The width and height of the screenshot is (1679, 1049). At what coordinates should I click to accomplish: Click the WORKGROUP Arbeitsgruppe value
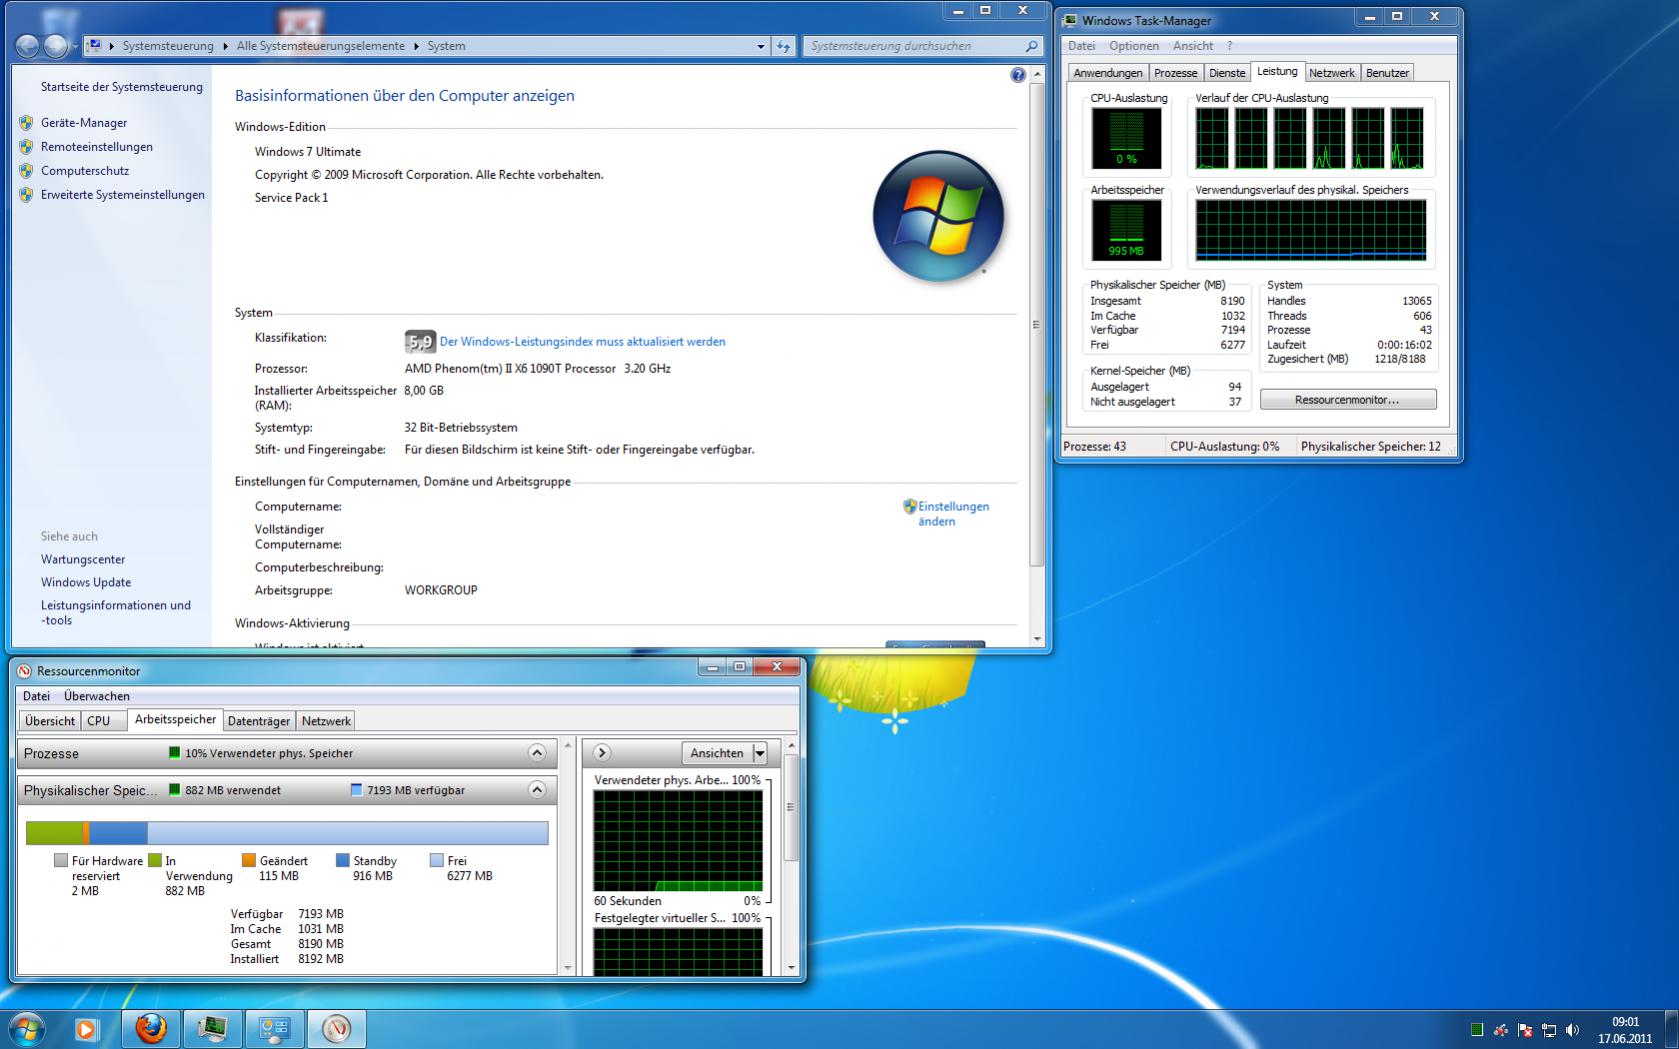(441, 590)
